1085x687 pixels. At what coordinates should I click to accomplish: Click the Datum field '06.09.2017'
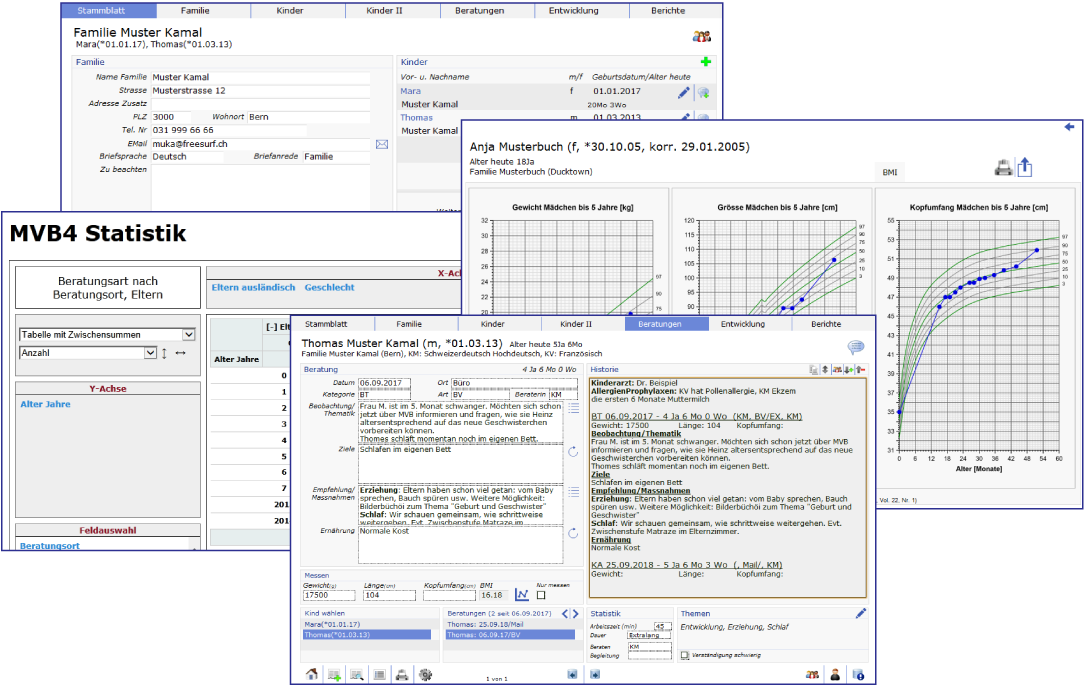click(385, 383)
